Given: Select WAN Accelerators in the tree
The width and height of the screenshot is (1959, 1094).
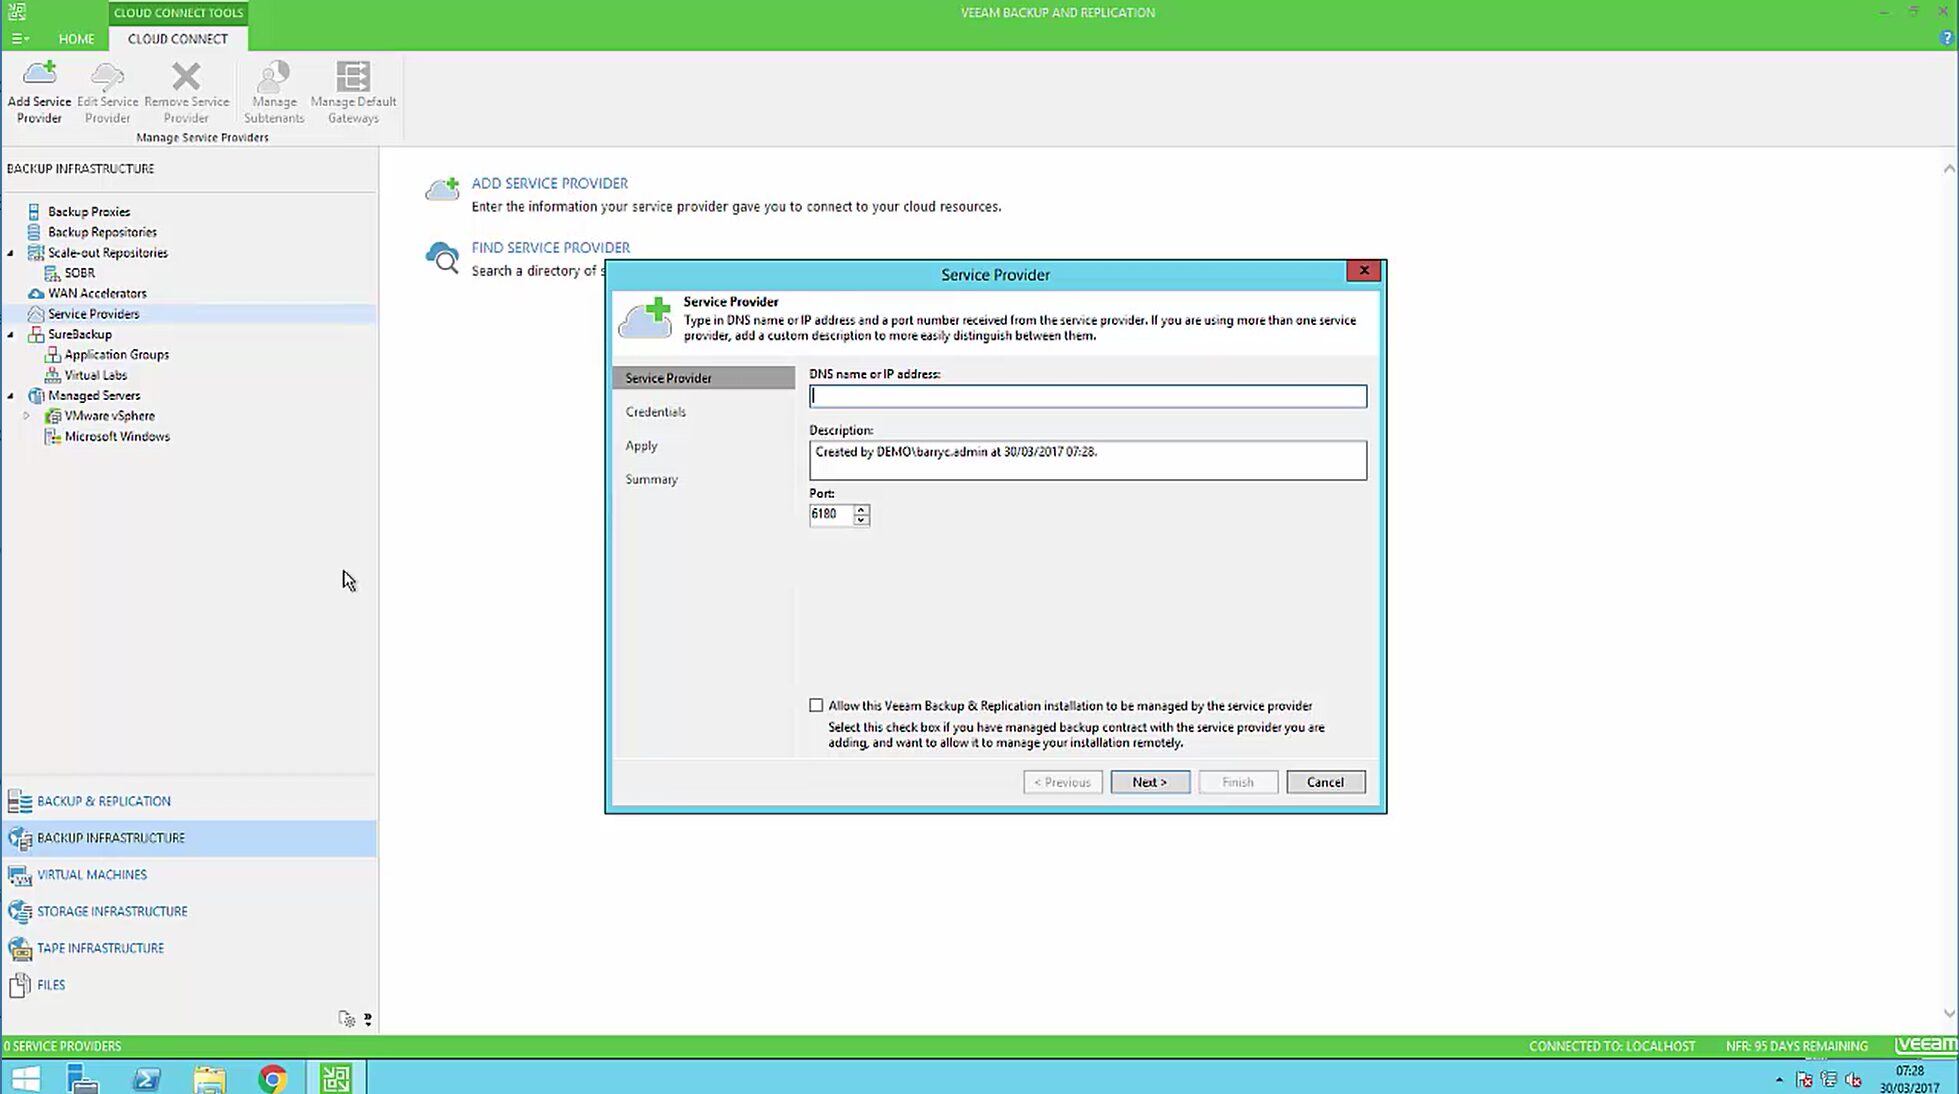Looking at the screenshot, I should tap(97, 293).
